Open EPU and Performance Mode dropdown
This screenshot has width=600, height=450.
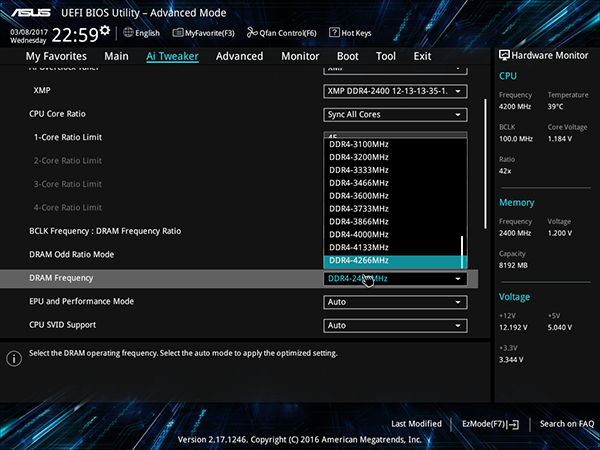pos(395,302)
